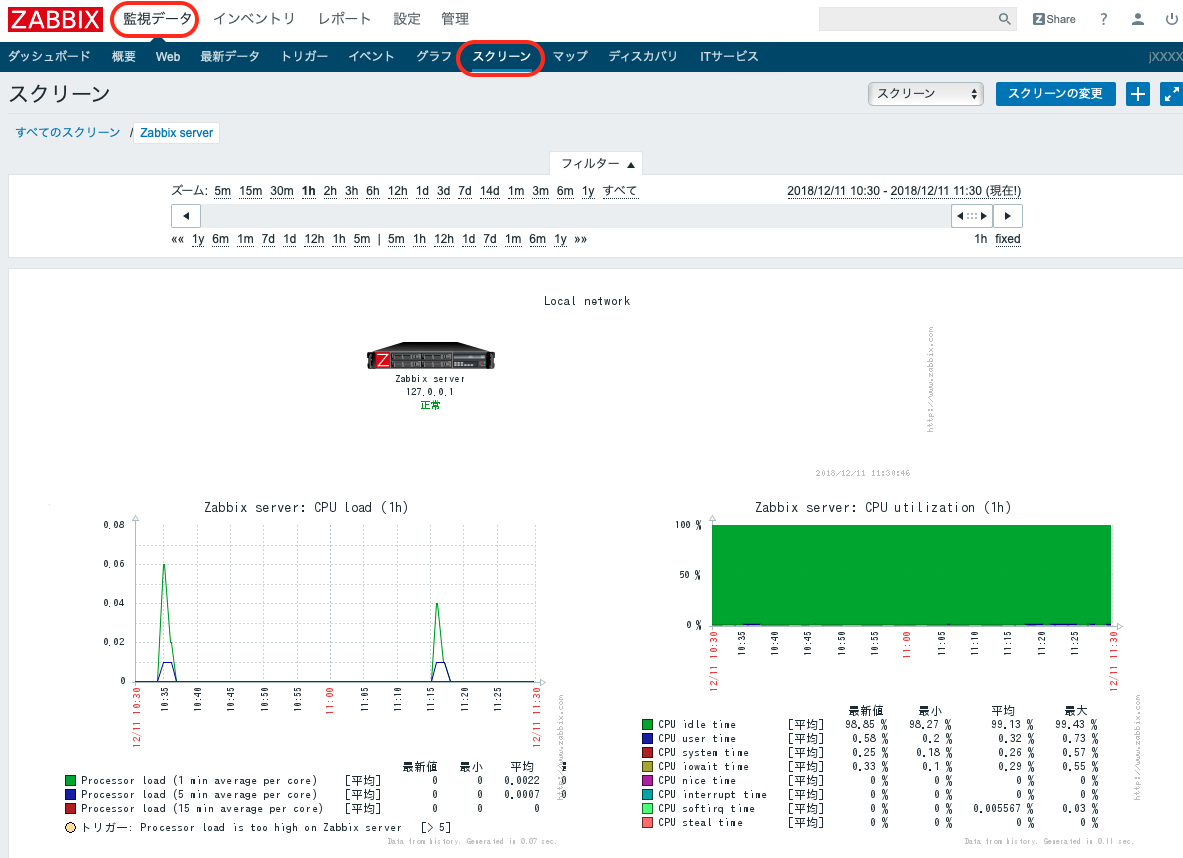Viewport: 1183px width, 858px height.
Task: Set zoom to 3h
Action: [x=351, y=191]
